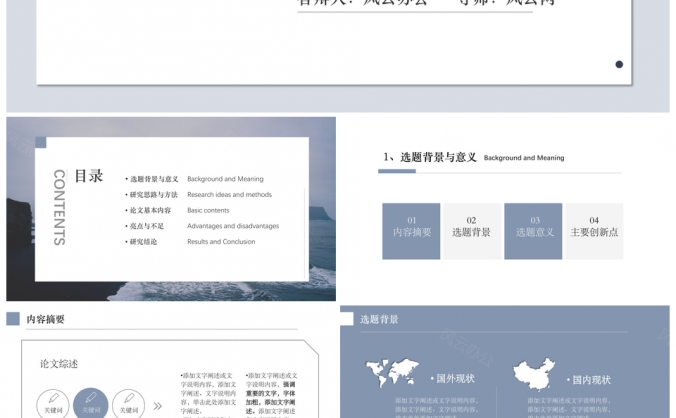The width and height of the screenshot is (676, 418).
Task: Select the 03 选题意义 box
Action: tap(533, 231)
